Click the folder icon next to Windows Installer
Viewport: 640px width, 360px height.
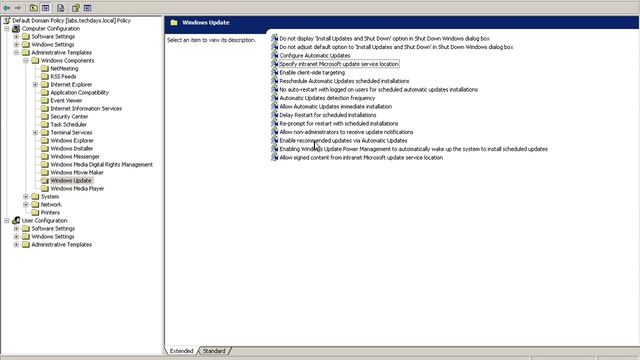pyautogui.click(x=45, y=149)
